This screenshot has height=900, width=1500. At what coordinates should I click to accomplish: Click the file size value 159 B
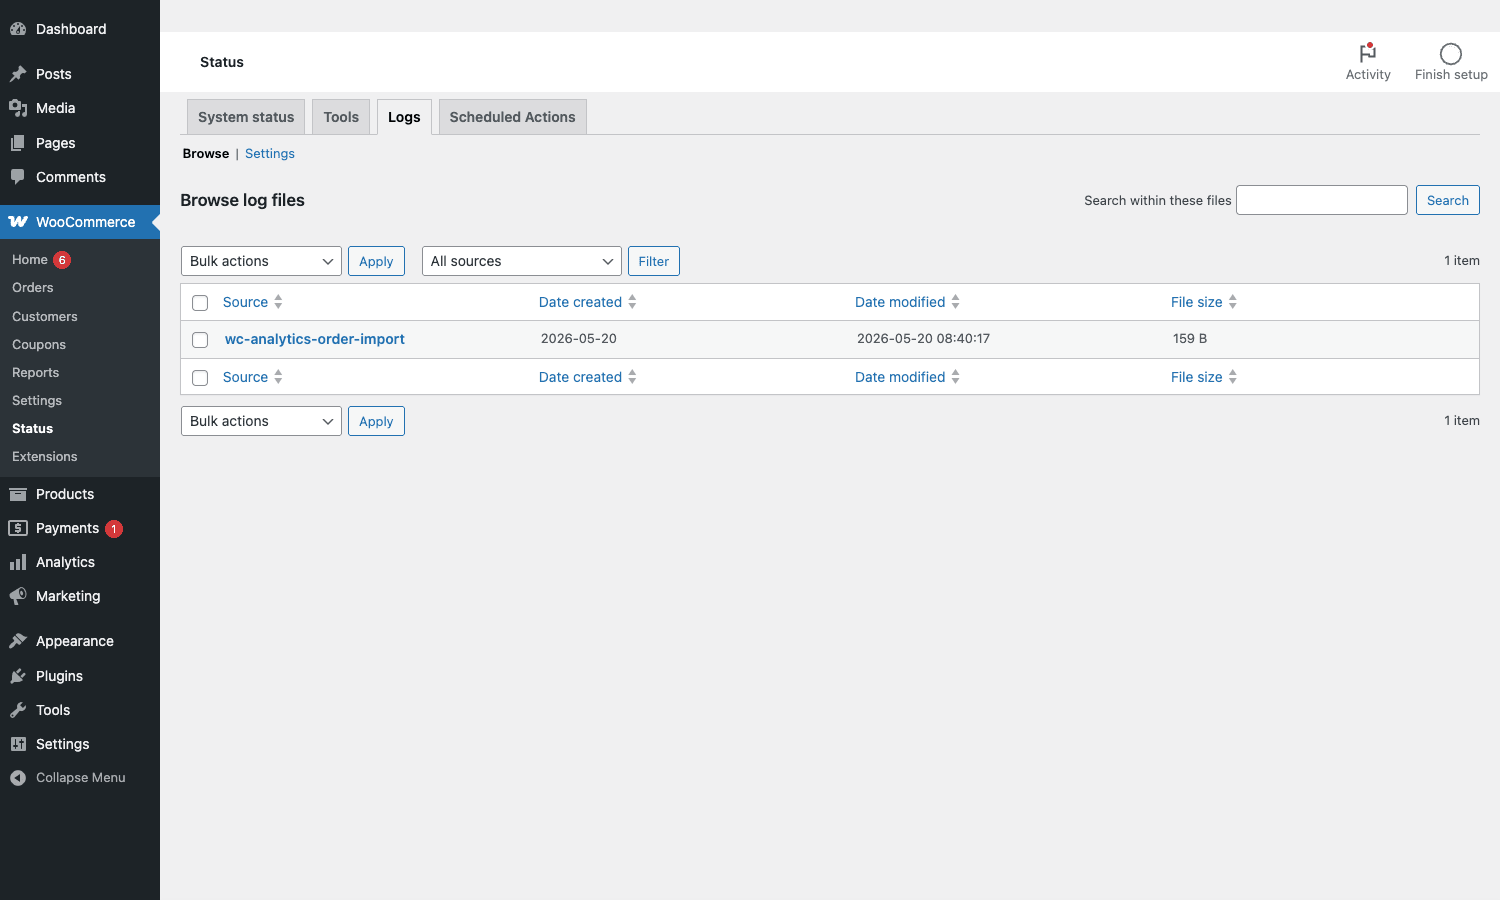pyautogui.click(x=1190, y=338)
